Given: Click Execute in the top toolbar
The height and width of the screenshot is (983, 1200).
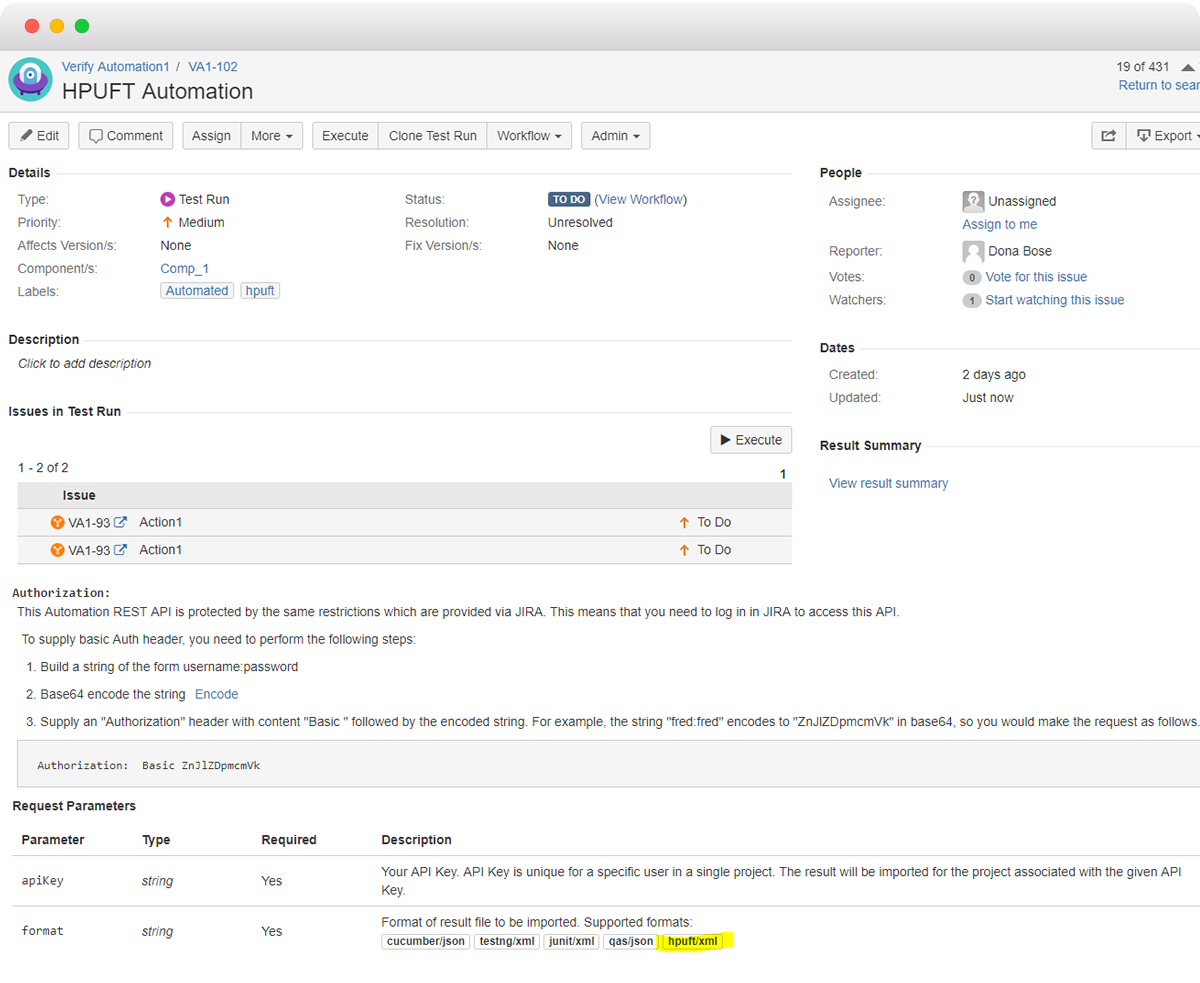Looking at the screenshot, I should 345,136.
